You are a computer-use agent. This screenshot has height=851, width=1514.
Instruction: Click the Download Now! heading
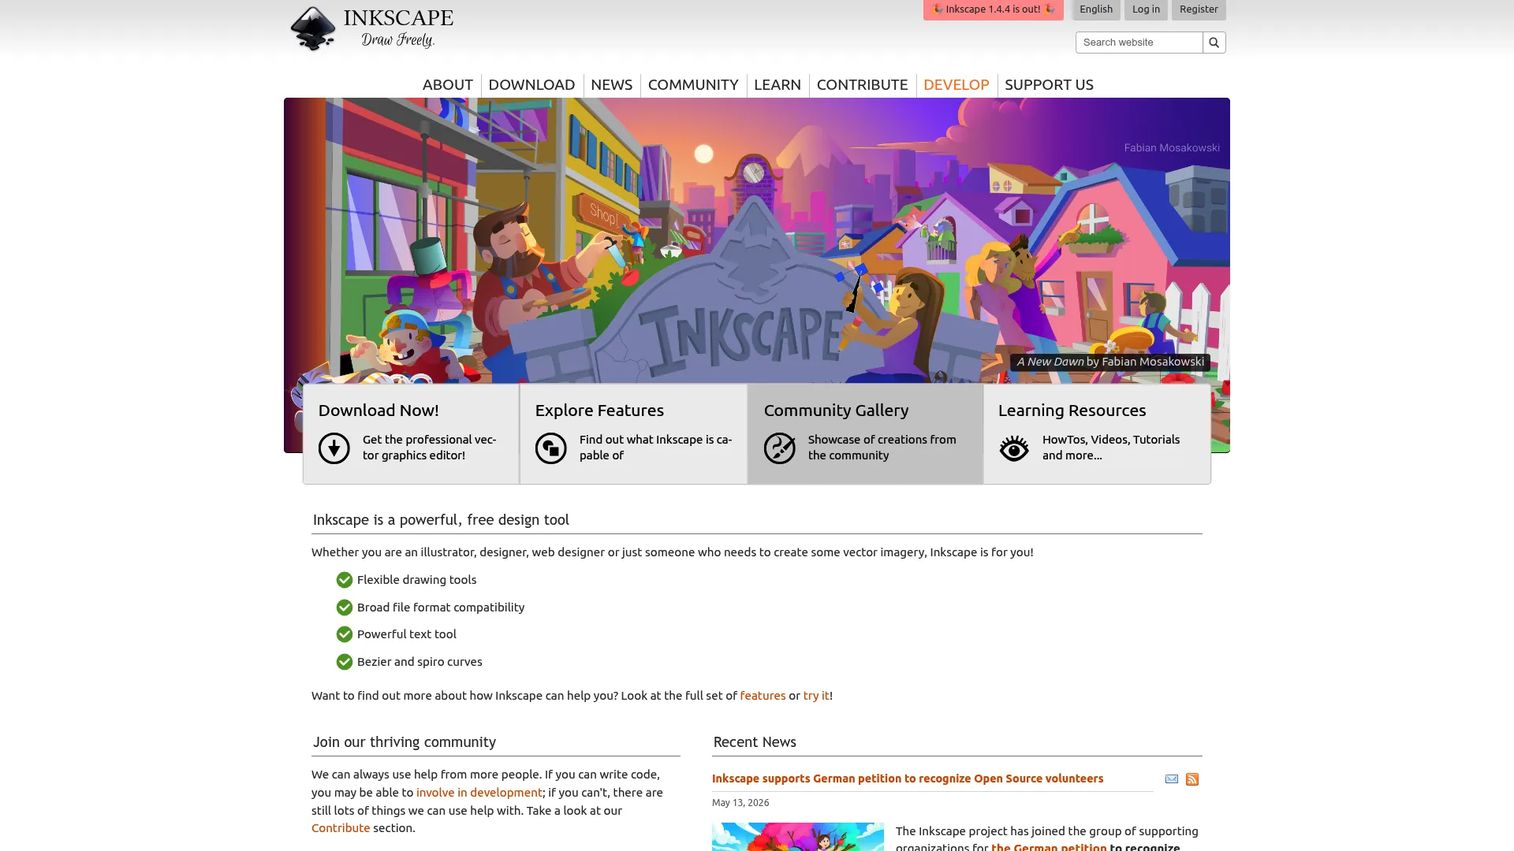[x=379, y=410]
